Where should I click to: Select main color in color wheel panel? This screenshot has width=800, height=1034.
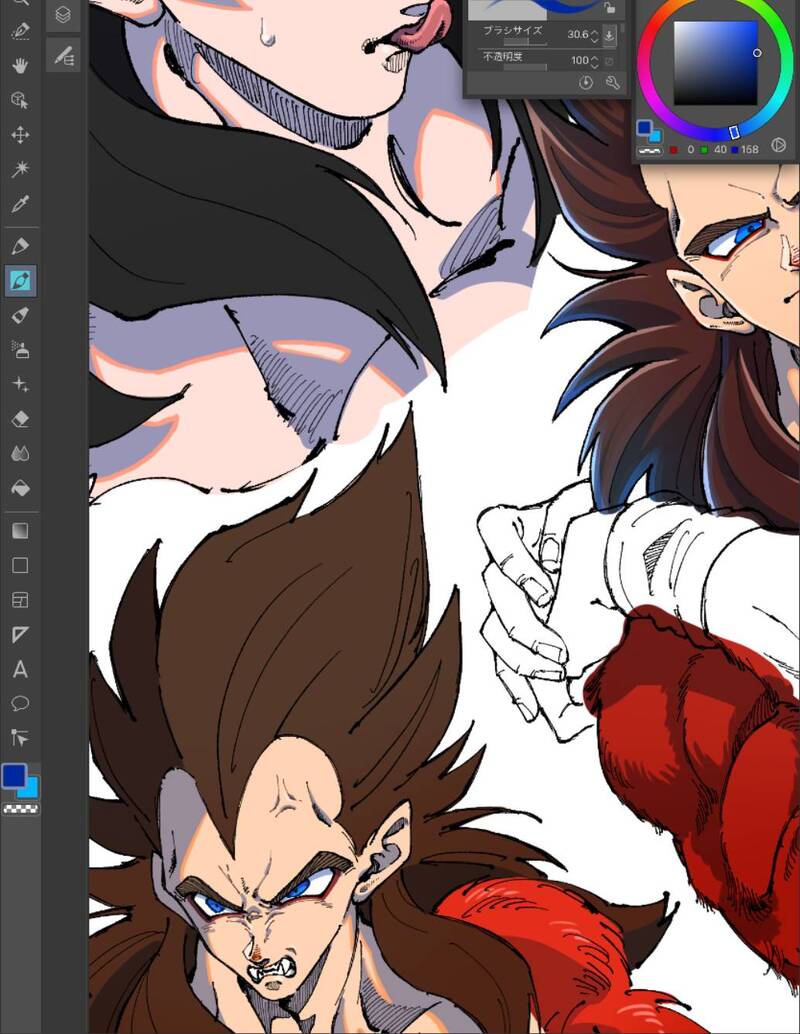click(x=645, y=128)
